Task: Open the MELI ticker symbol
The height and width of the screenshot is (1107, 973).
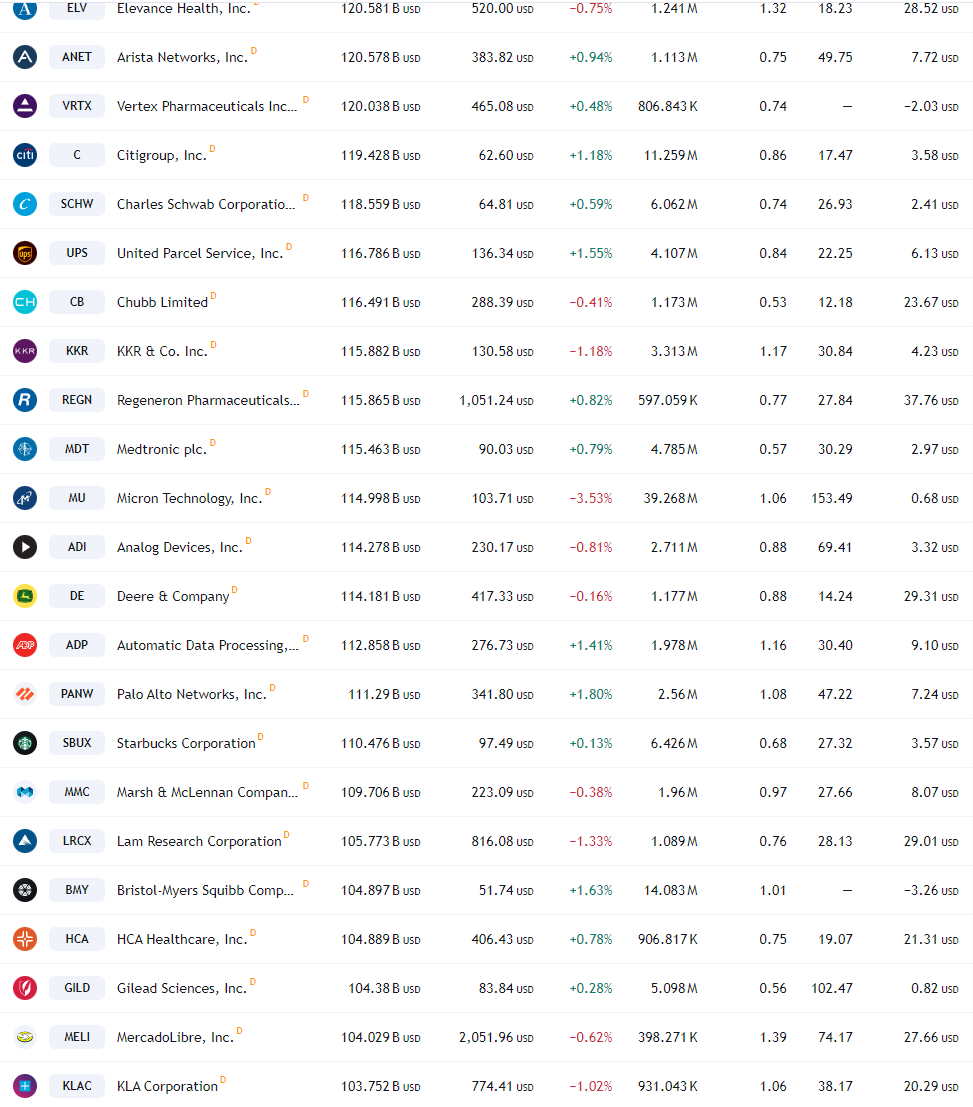Action: [x=77, y=1037]
